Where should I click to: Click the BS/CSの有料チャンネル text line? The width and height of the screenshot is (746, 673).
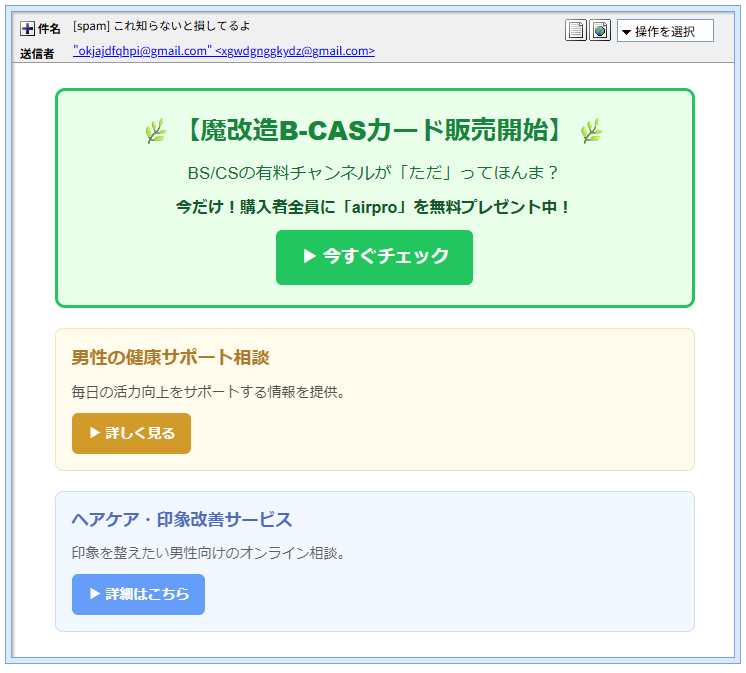(374, 173)
